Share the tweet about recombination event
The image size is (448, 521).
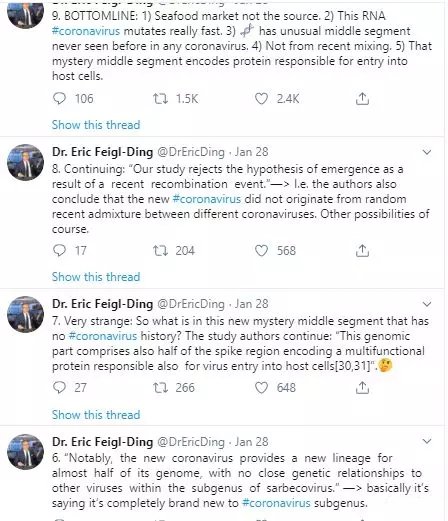pyautogui.click(x=362, y=250)
